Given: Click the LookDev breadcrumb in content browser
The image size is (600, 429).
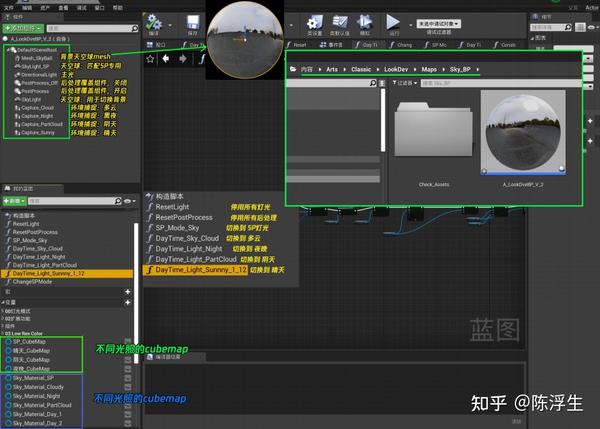Looking at the screenshot, I should point(396,69).
